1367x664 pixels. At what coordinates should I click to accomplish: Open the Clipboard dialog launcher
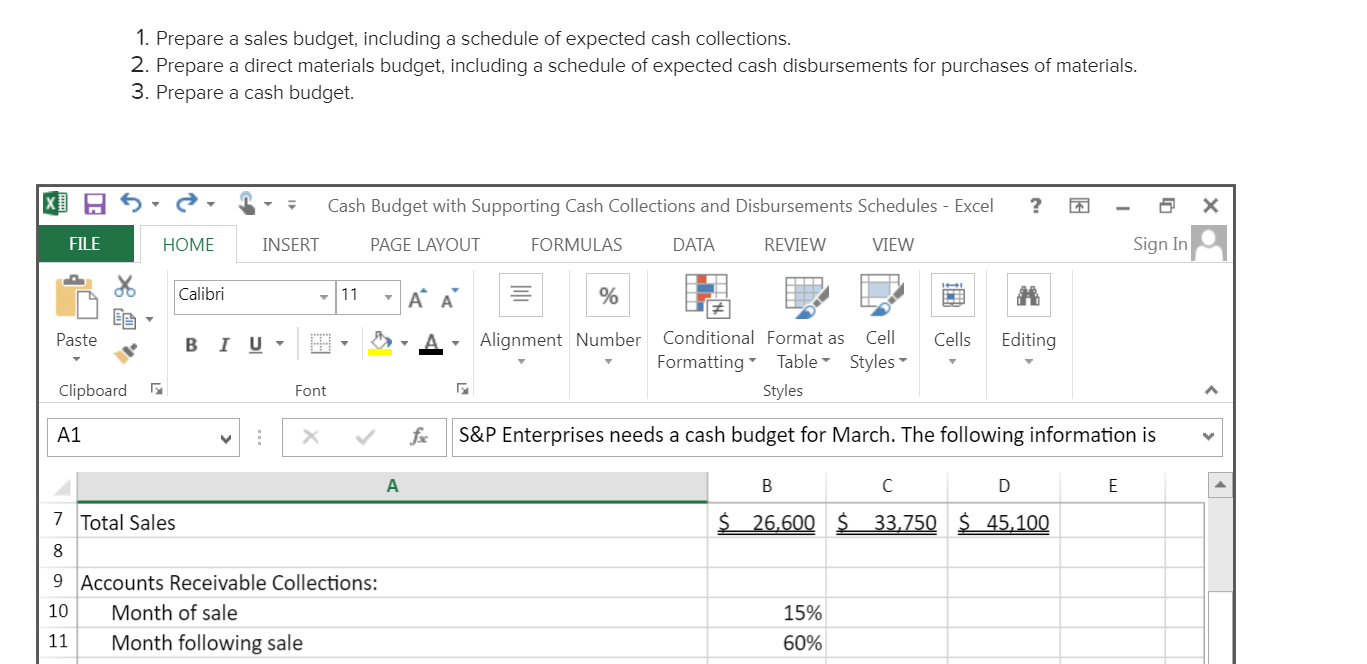[x=156, y=390]
